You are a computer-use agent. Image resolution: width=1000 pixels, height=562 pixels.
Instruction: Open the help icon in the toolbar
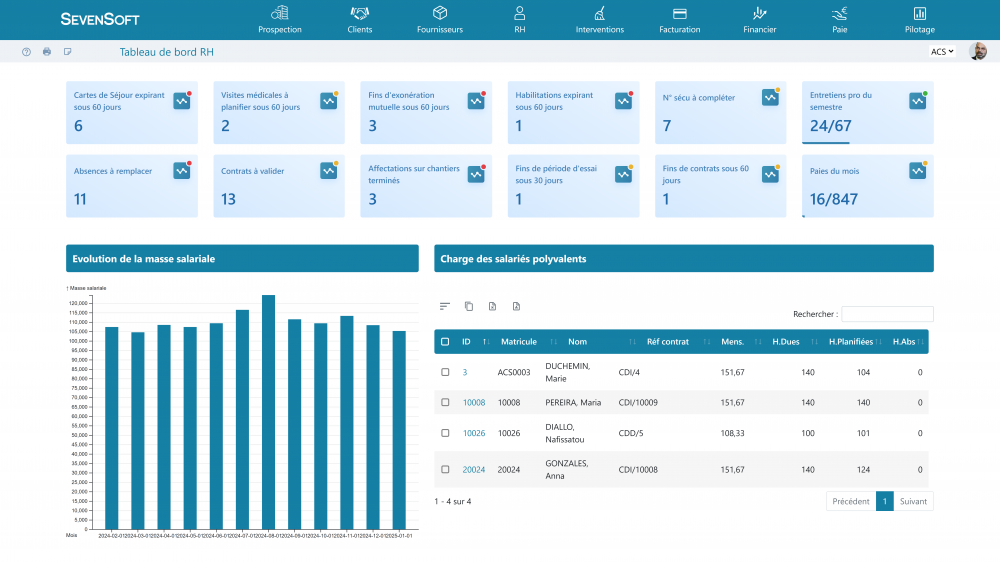(26, 52)
